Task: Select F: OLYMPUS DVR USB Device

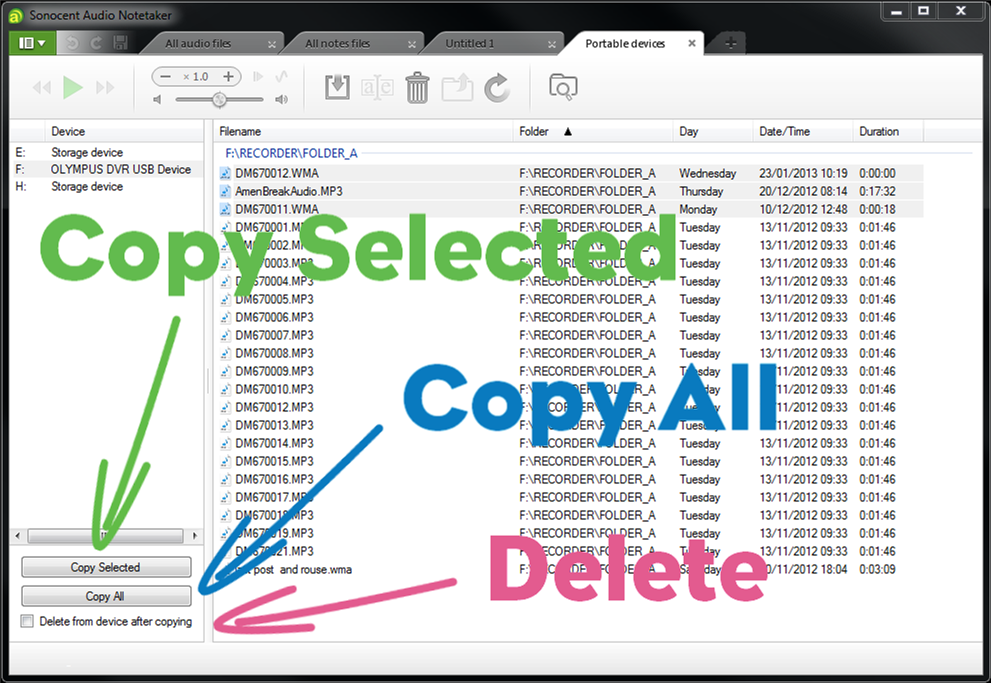Action: click(107, 169)
